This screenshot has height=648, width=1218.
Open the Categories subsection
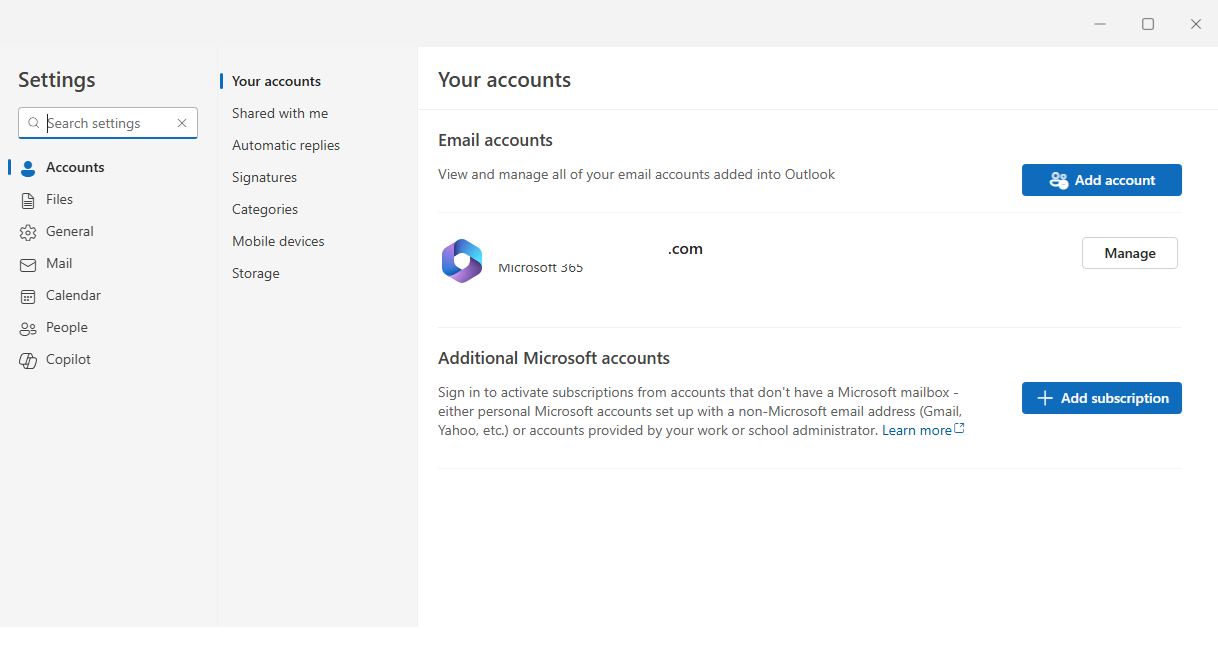pyautogui.click(x=265, y=209)
